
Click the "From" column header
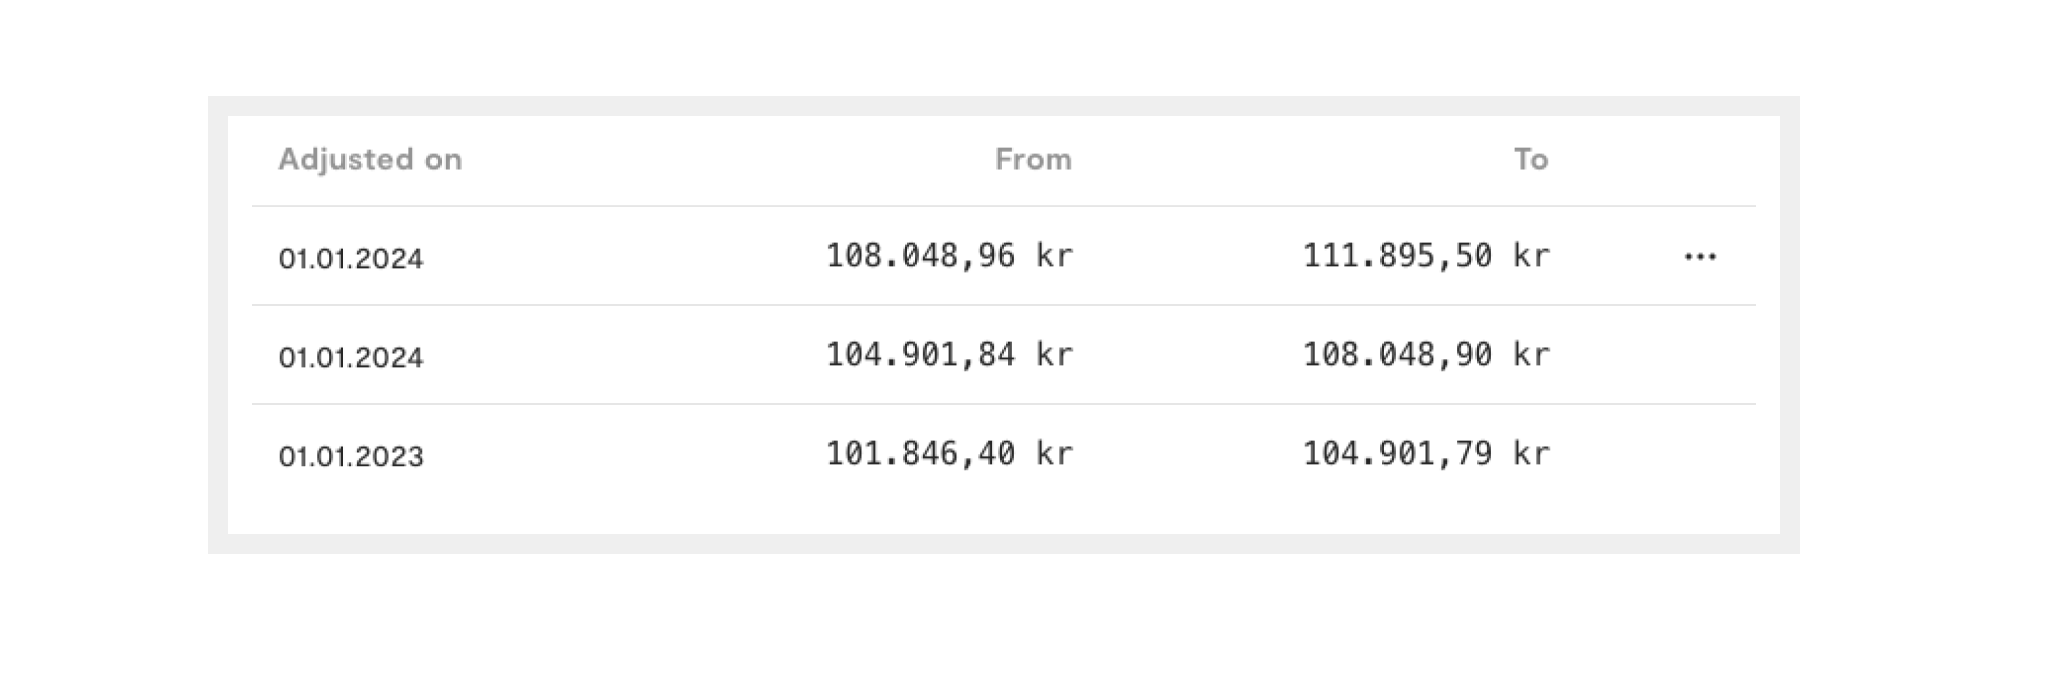pyautogui.click(x=1033, y=159)
